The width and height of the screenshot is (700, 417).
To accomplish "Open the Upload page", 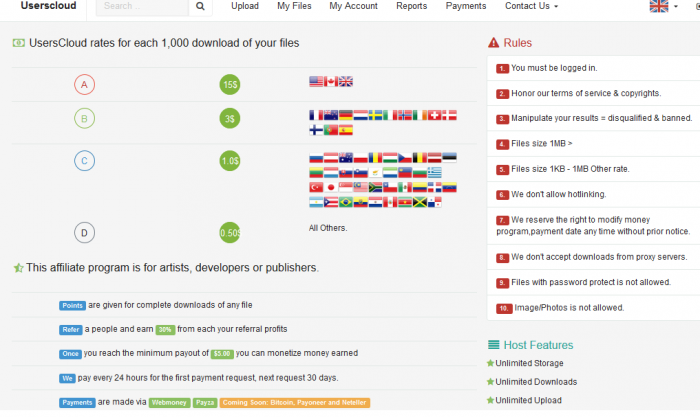I will coord(245,6).
